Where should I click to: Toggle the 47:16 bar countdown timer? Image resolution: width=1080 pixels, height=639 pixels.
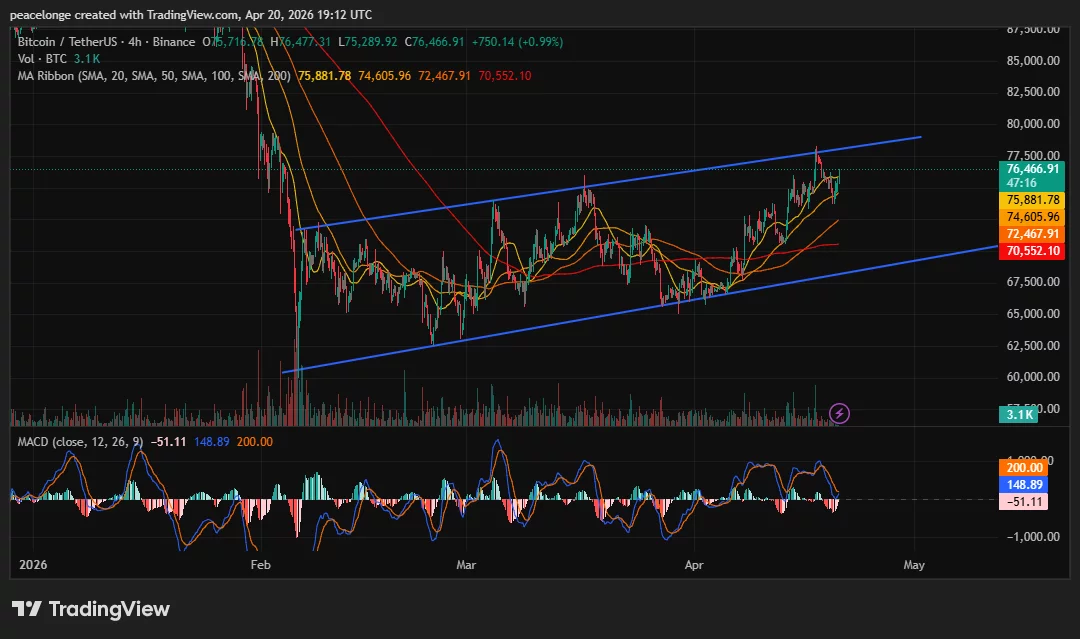point(1032,184)
